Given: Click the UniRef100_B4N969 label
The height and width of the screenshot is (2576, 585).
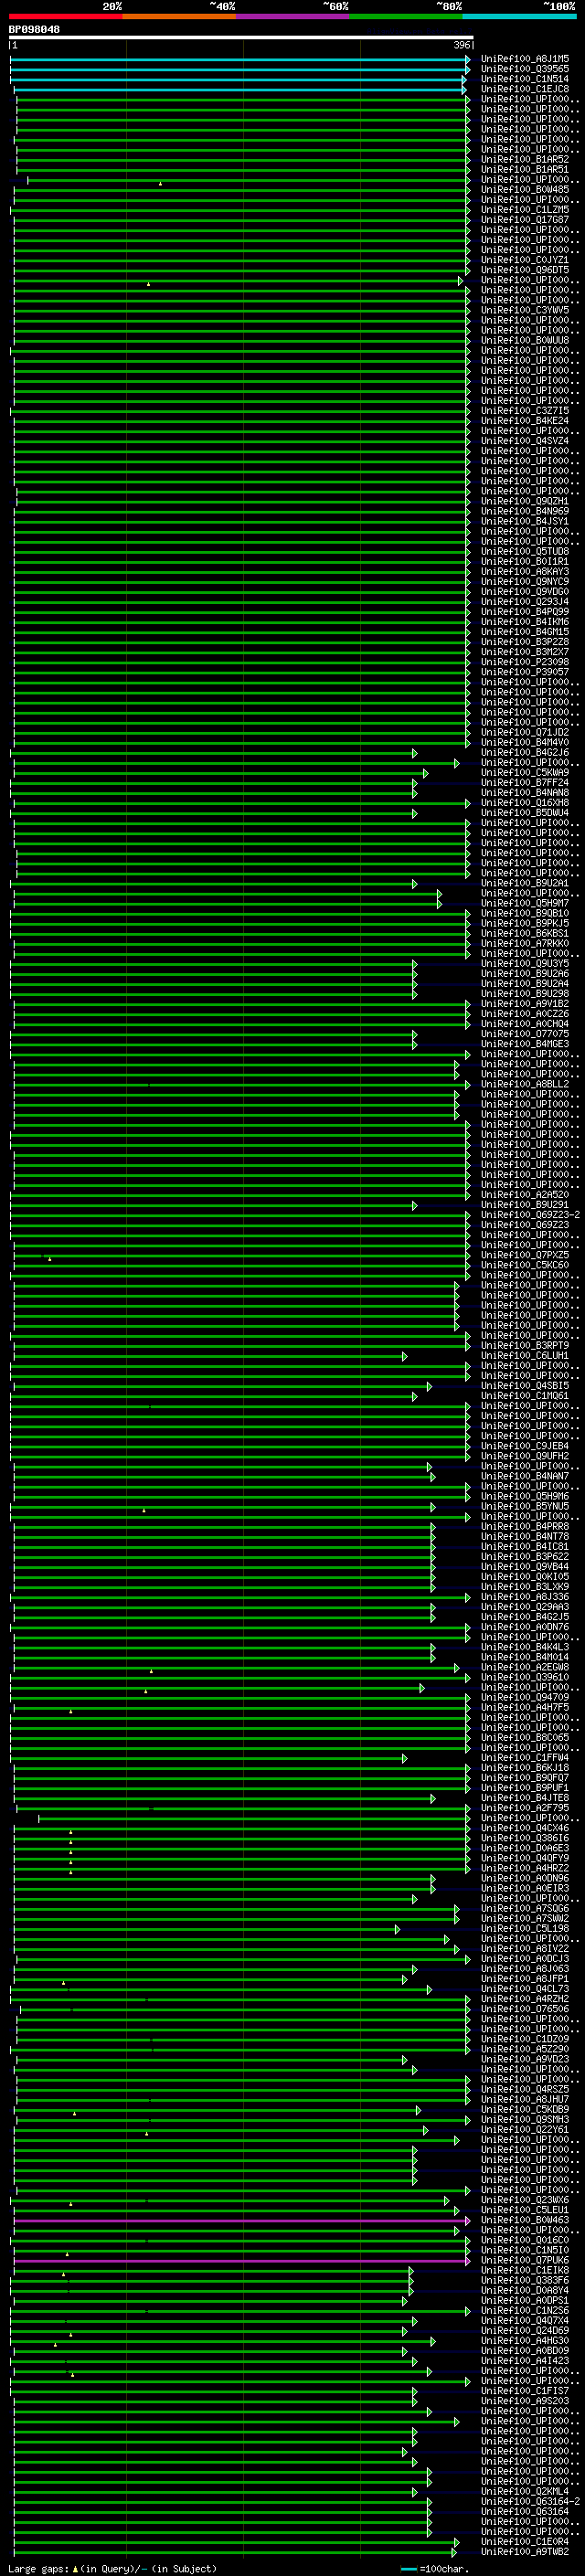Looking at the screenshot, I should tap(525, 511).
